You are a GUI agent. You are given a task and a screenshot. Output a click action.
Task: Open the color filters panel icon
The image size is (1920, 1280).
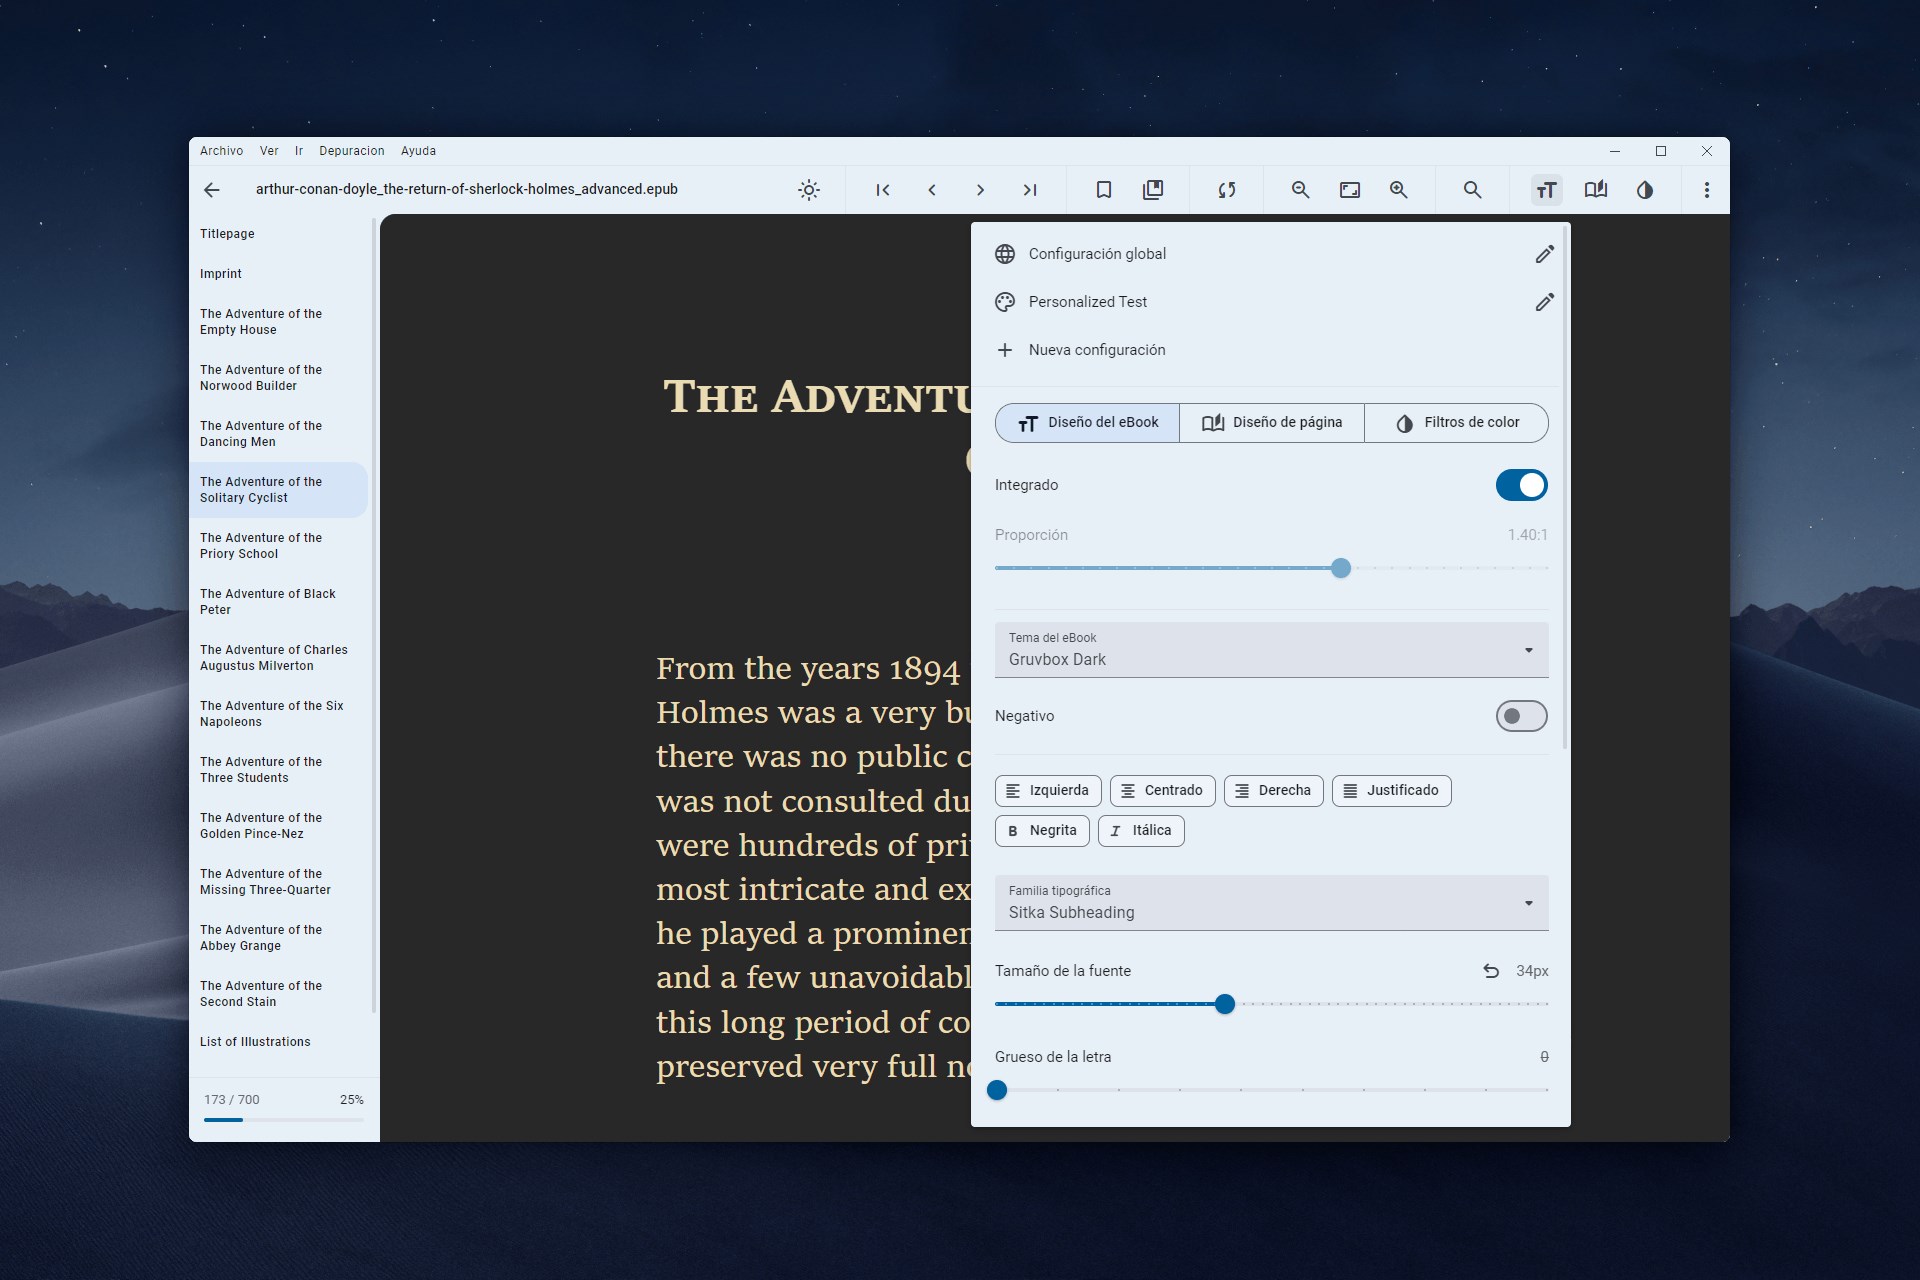[x=1645, y=190]
